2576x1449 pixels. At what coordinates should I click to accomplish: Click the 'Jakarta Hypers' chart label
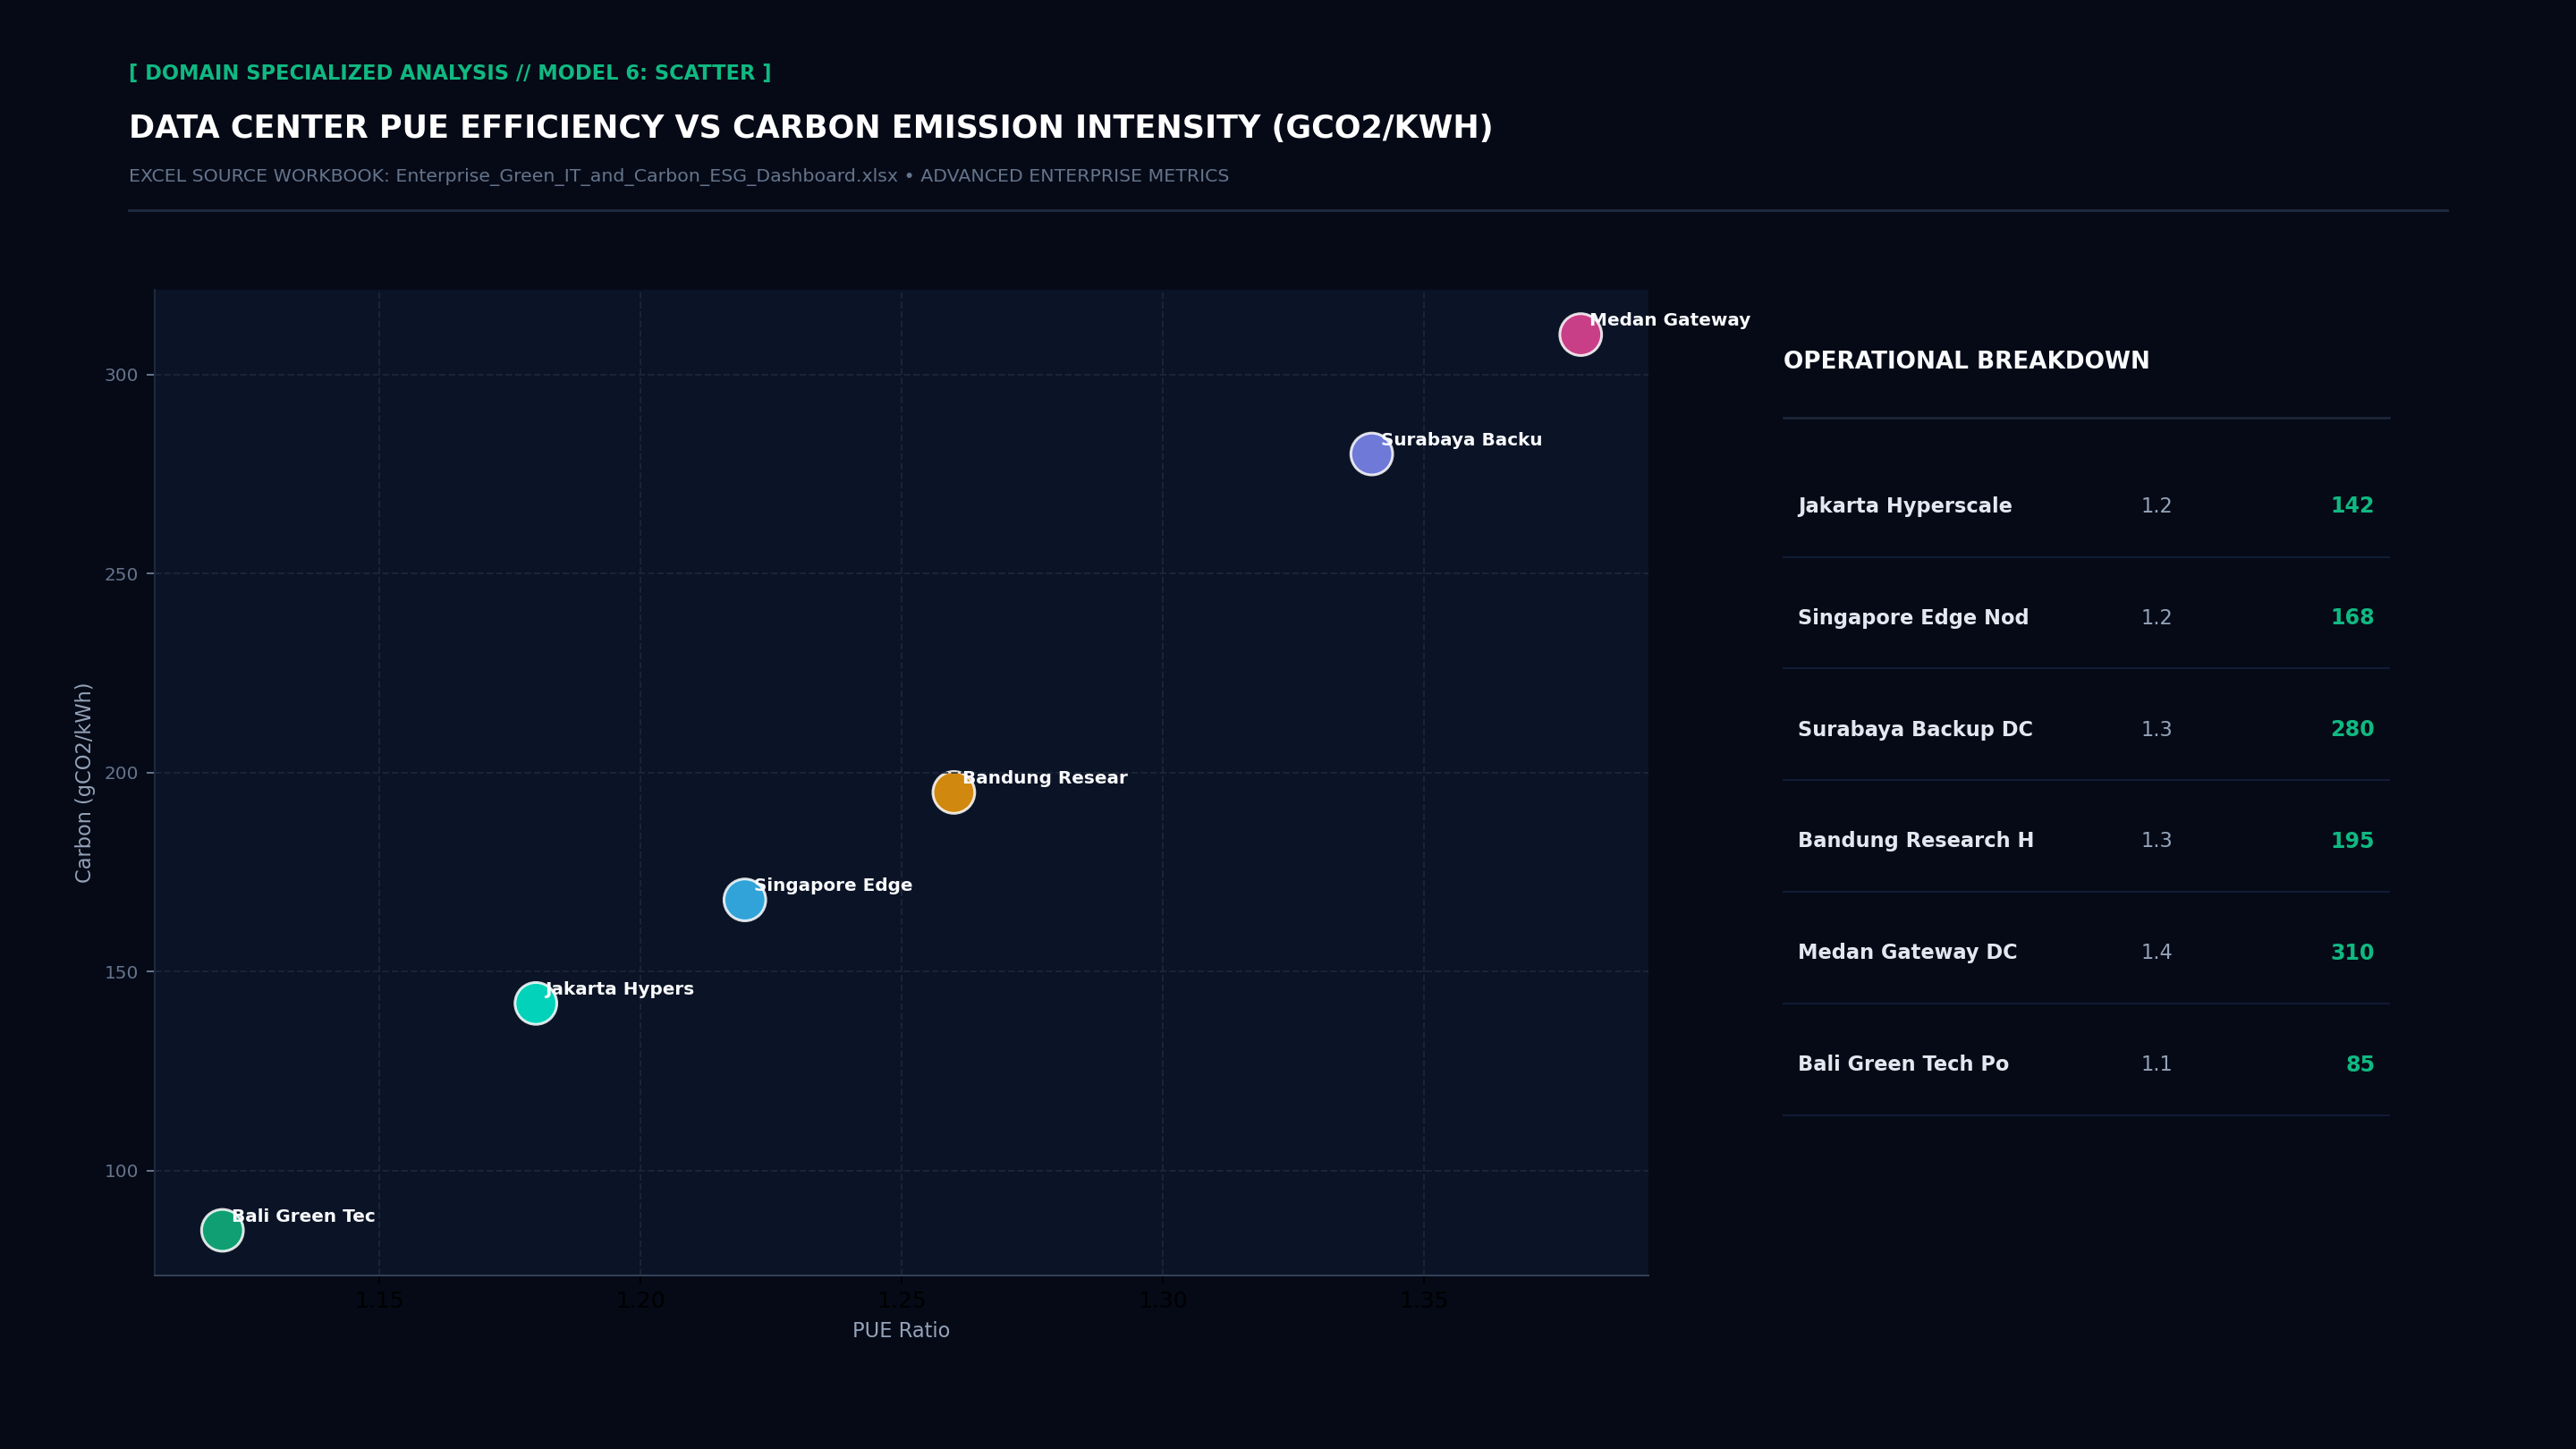(x=619, y=989)
